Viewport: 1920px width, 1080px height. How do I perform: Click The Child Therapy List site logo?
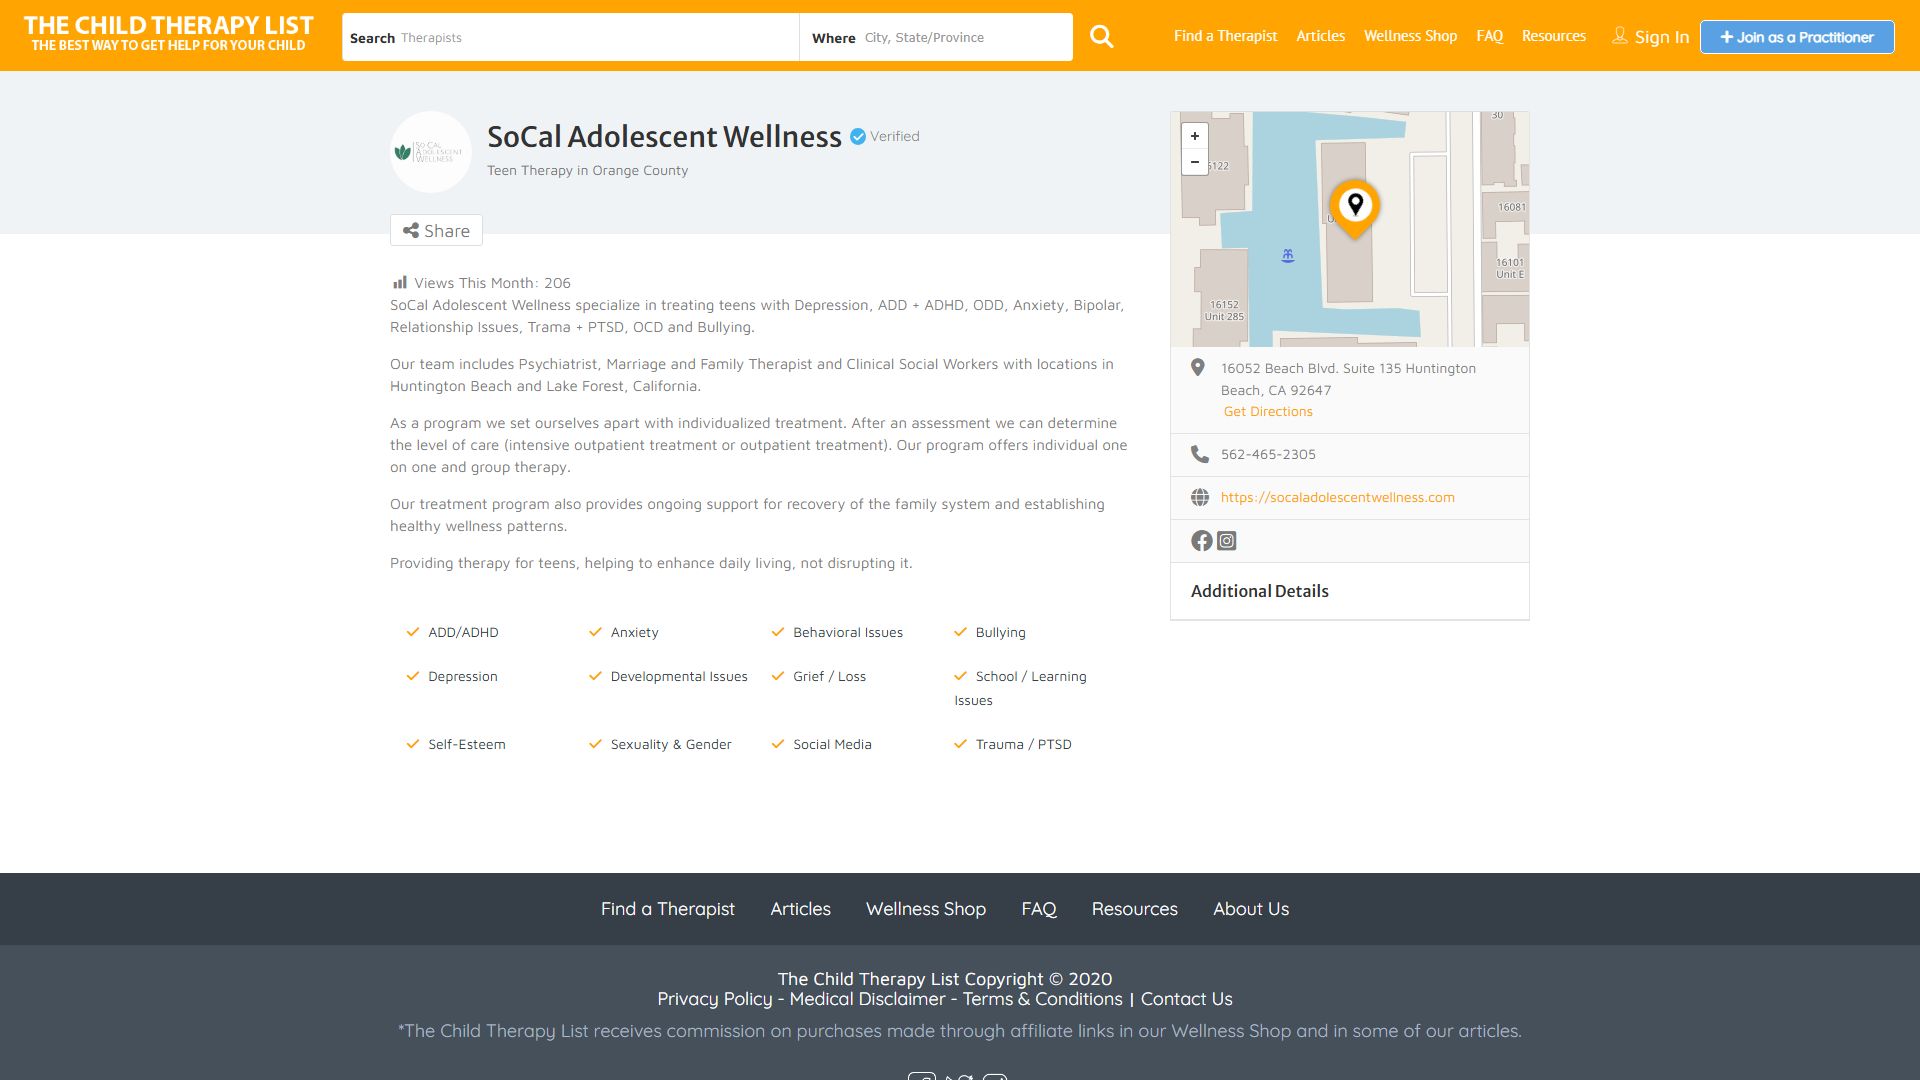click(168, 34)
